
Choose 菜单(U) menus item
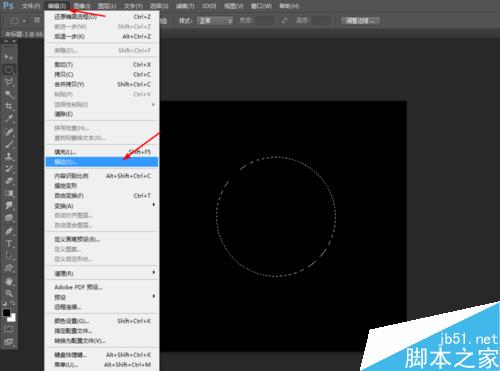(102, 365)
